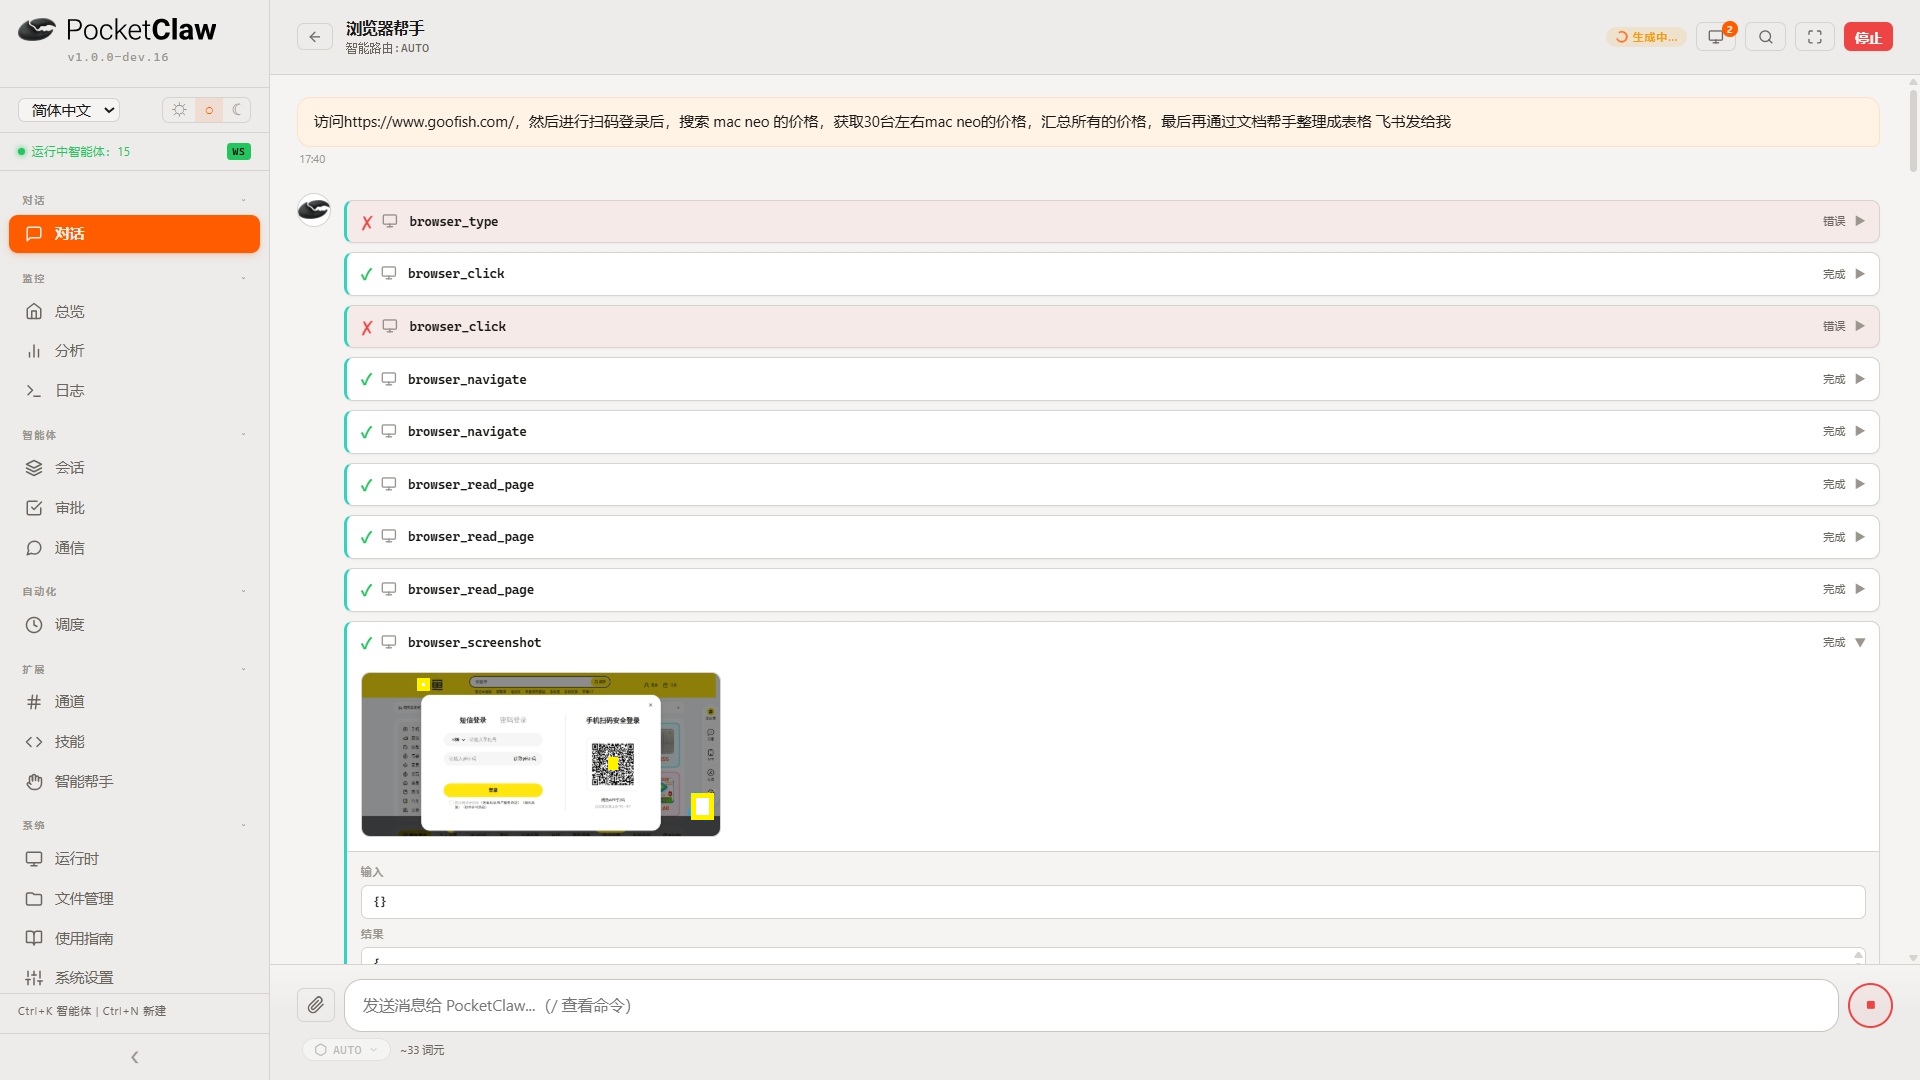Select the 对话 menu item
The image size is (1920, 1080).
(134, 234)
